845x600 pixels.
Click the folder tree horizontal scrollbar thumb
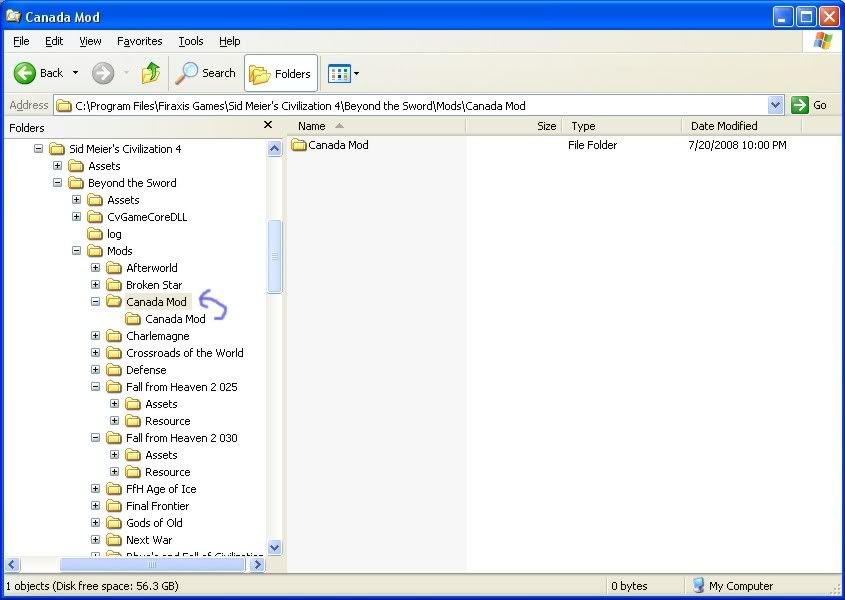(x=153, y=564)
